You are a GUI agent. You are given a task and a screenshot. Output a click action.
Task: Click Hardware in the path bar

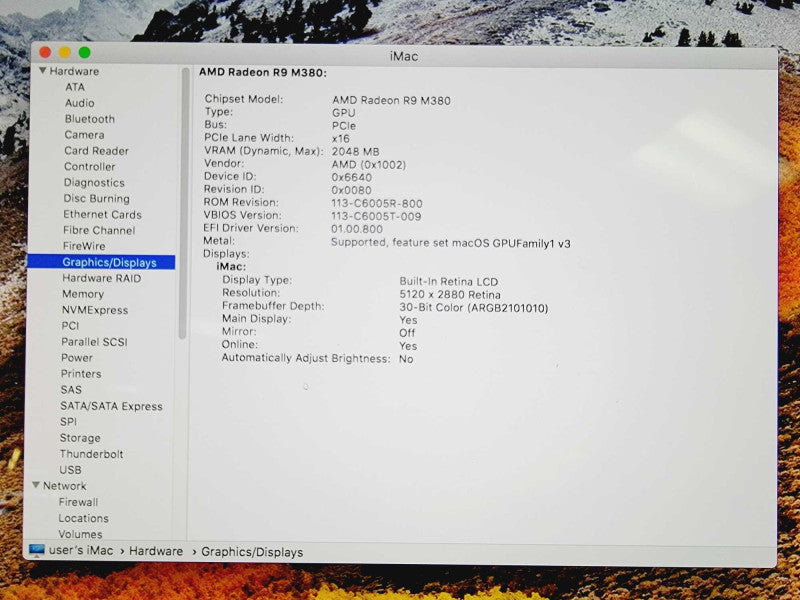pyautogui.click(x=156, y=551)
